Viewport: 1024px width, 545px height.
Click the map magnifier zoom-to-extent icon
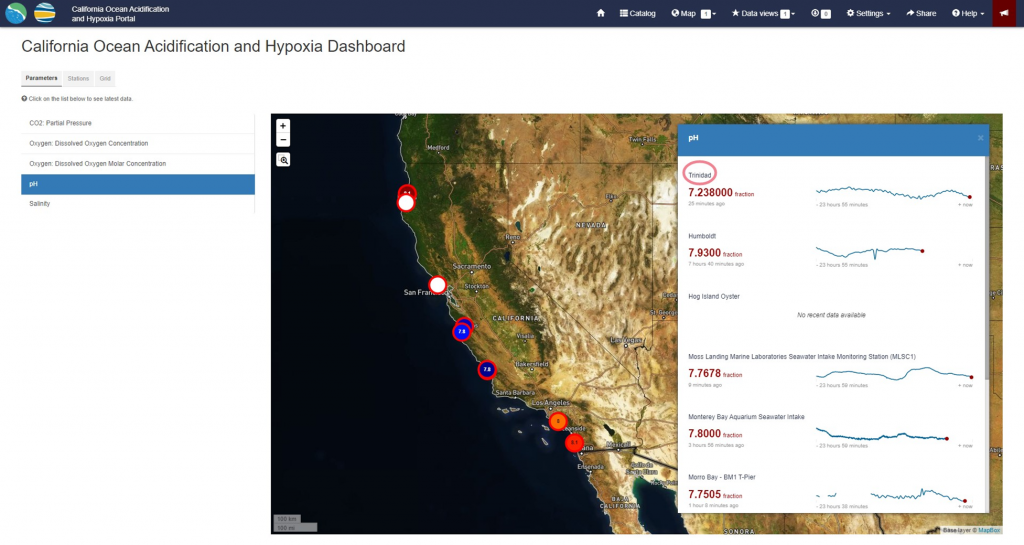pyautogui.click(x=283, y=160)
